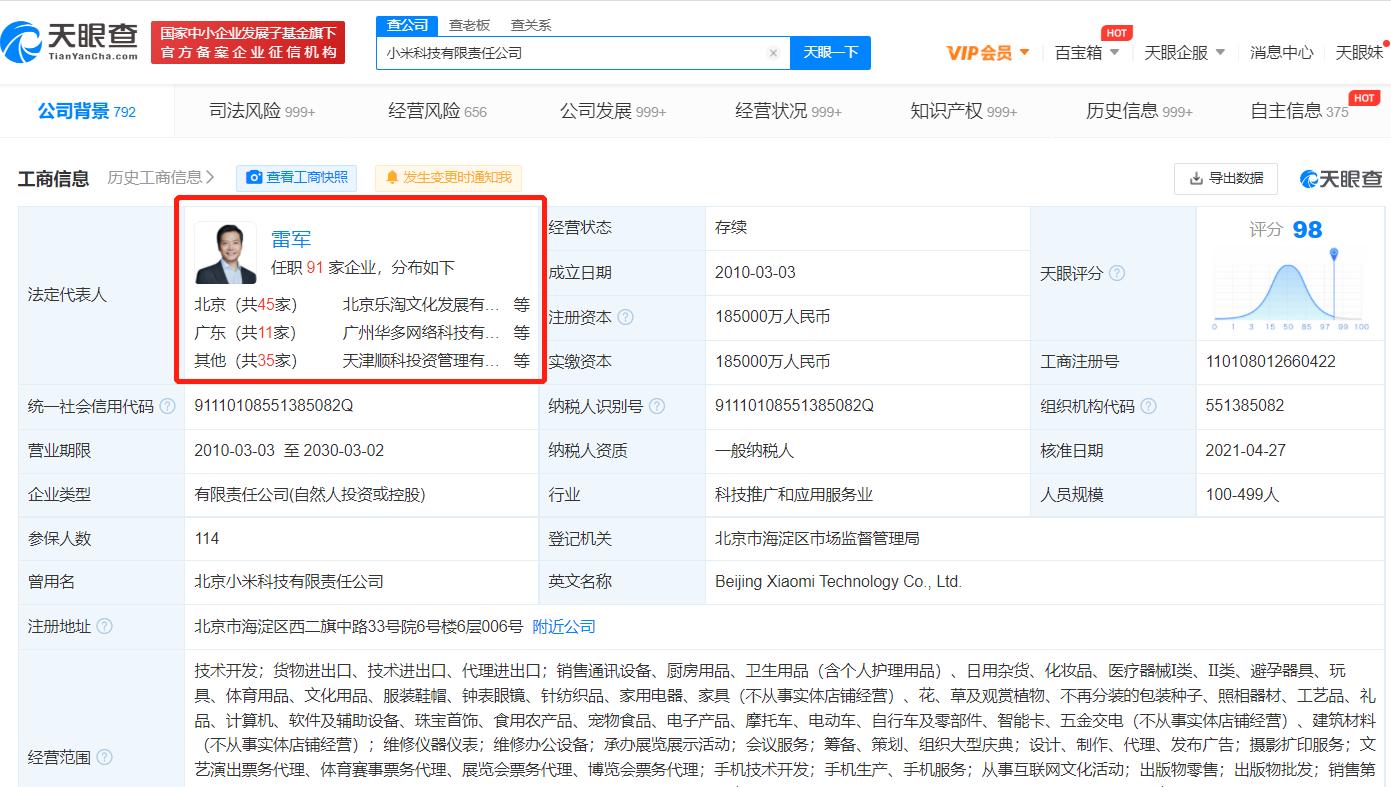Click the info icon next to 组织机构代码
This screenshot has height=787, width=1391.
pyautogui.click(x=1148, y=406)
